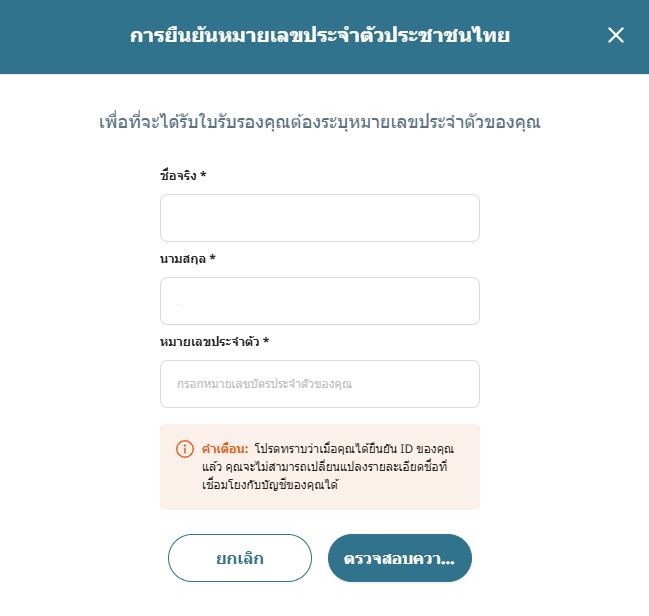Click the นามสกุล field label
Viewport: 649px width, 616px height.
click(x=183, y=259)
